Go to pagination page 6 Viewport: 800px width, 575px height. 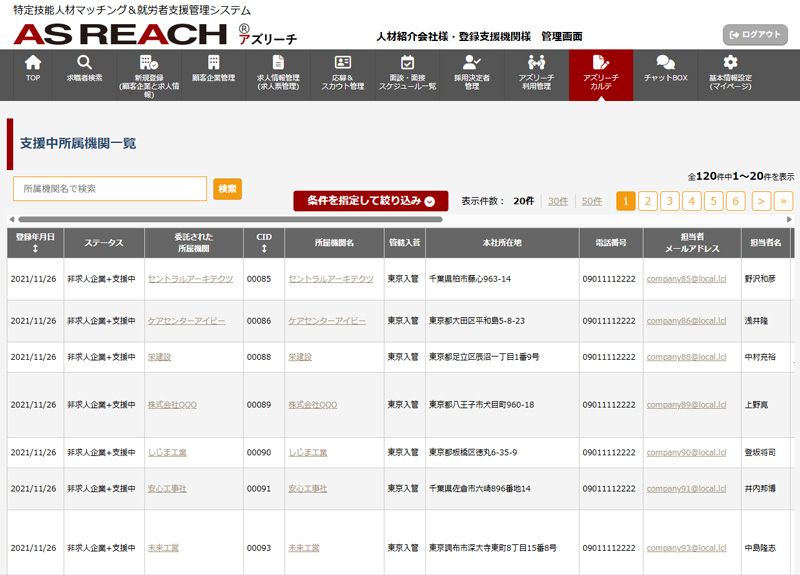click(x=735, y=201)
